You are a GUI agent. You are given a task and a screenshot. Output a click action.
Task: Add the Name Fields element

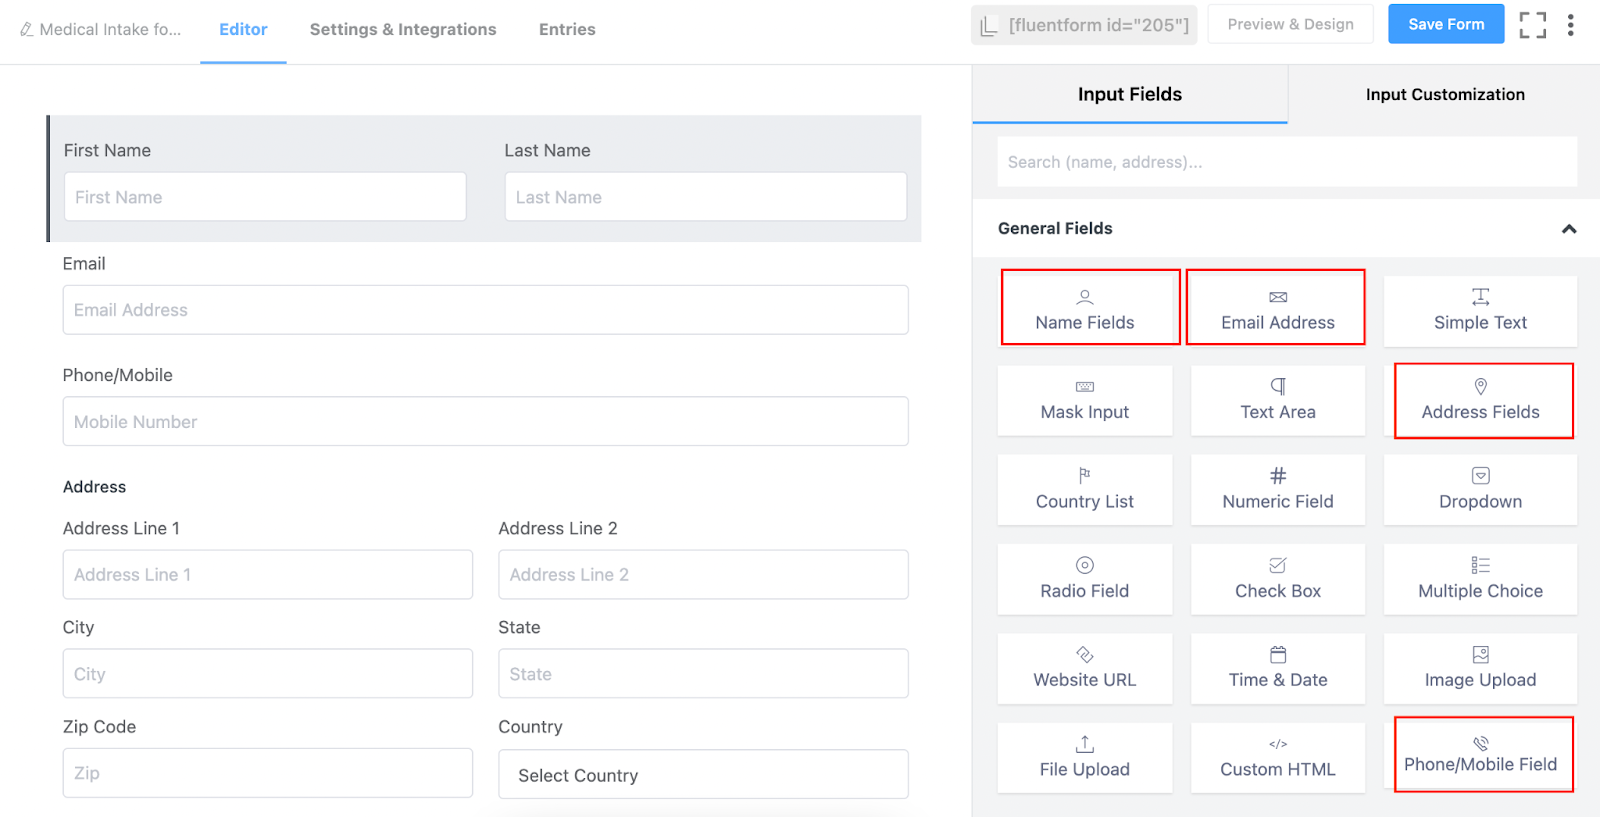click(1085, 309)
